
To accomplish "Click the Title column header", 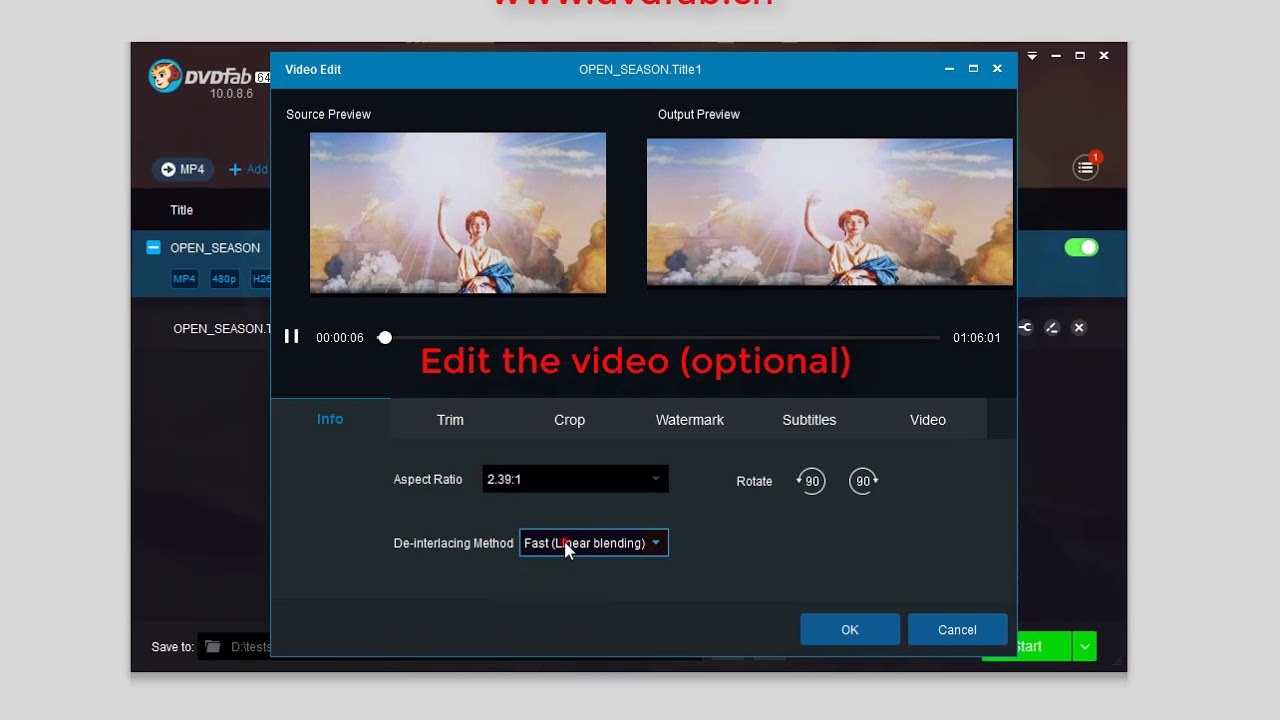I will tap(181, 210).
